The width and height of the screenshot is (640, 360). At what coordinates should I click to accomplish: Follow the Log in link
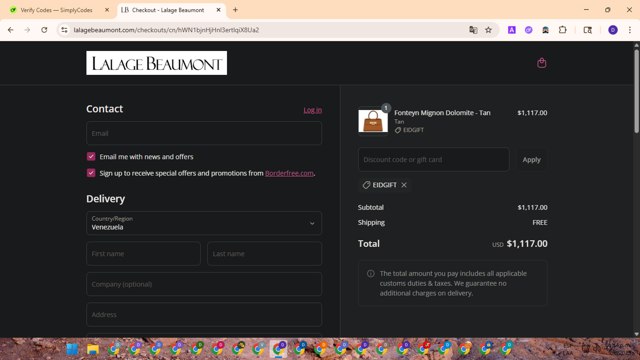pyautogui.click(x=313, y=110)
